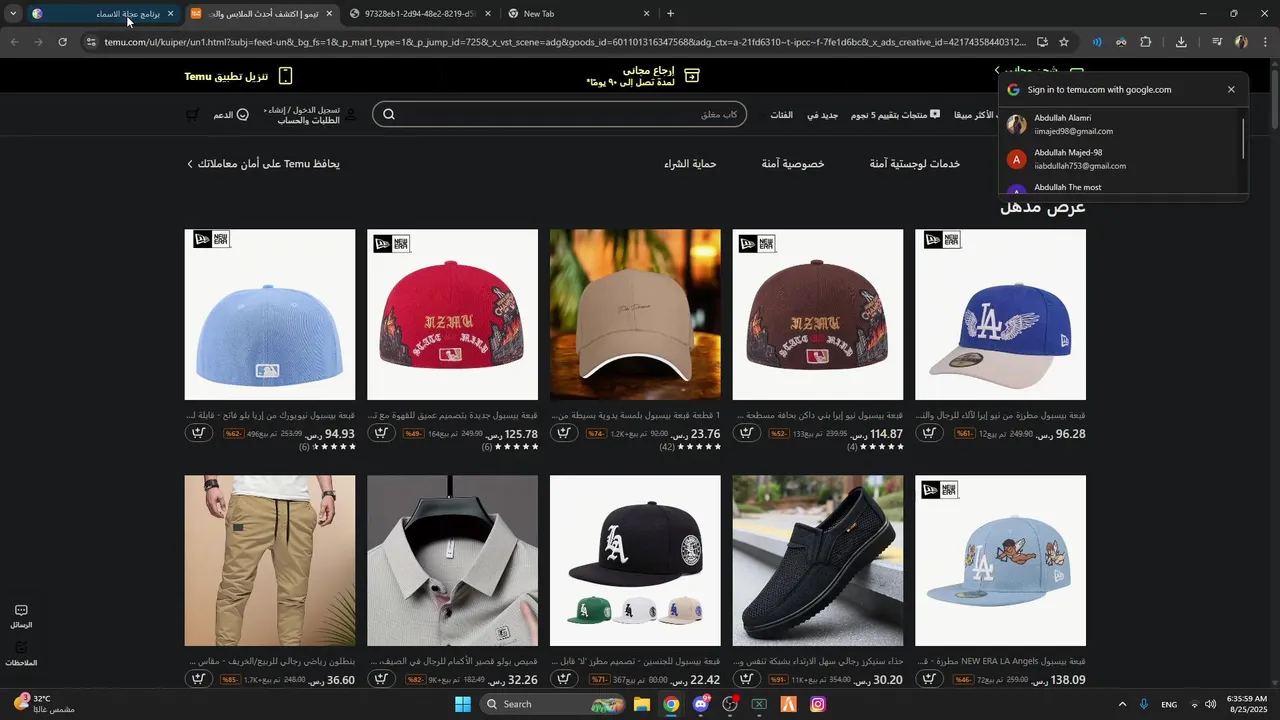Image resolution: width=1280 pixels, height=720 pixels.
Task: Bookmark this page with the star icon
Action: click(x=1064, y=42)
